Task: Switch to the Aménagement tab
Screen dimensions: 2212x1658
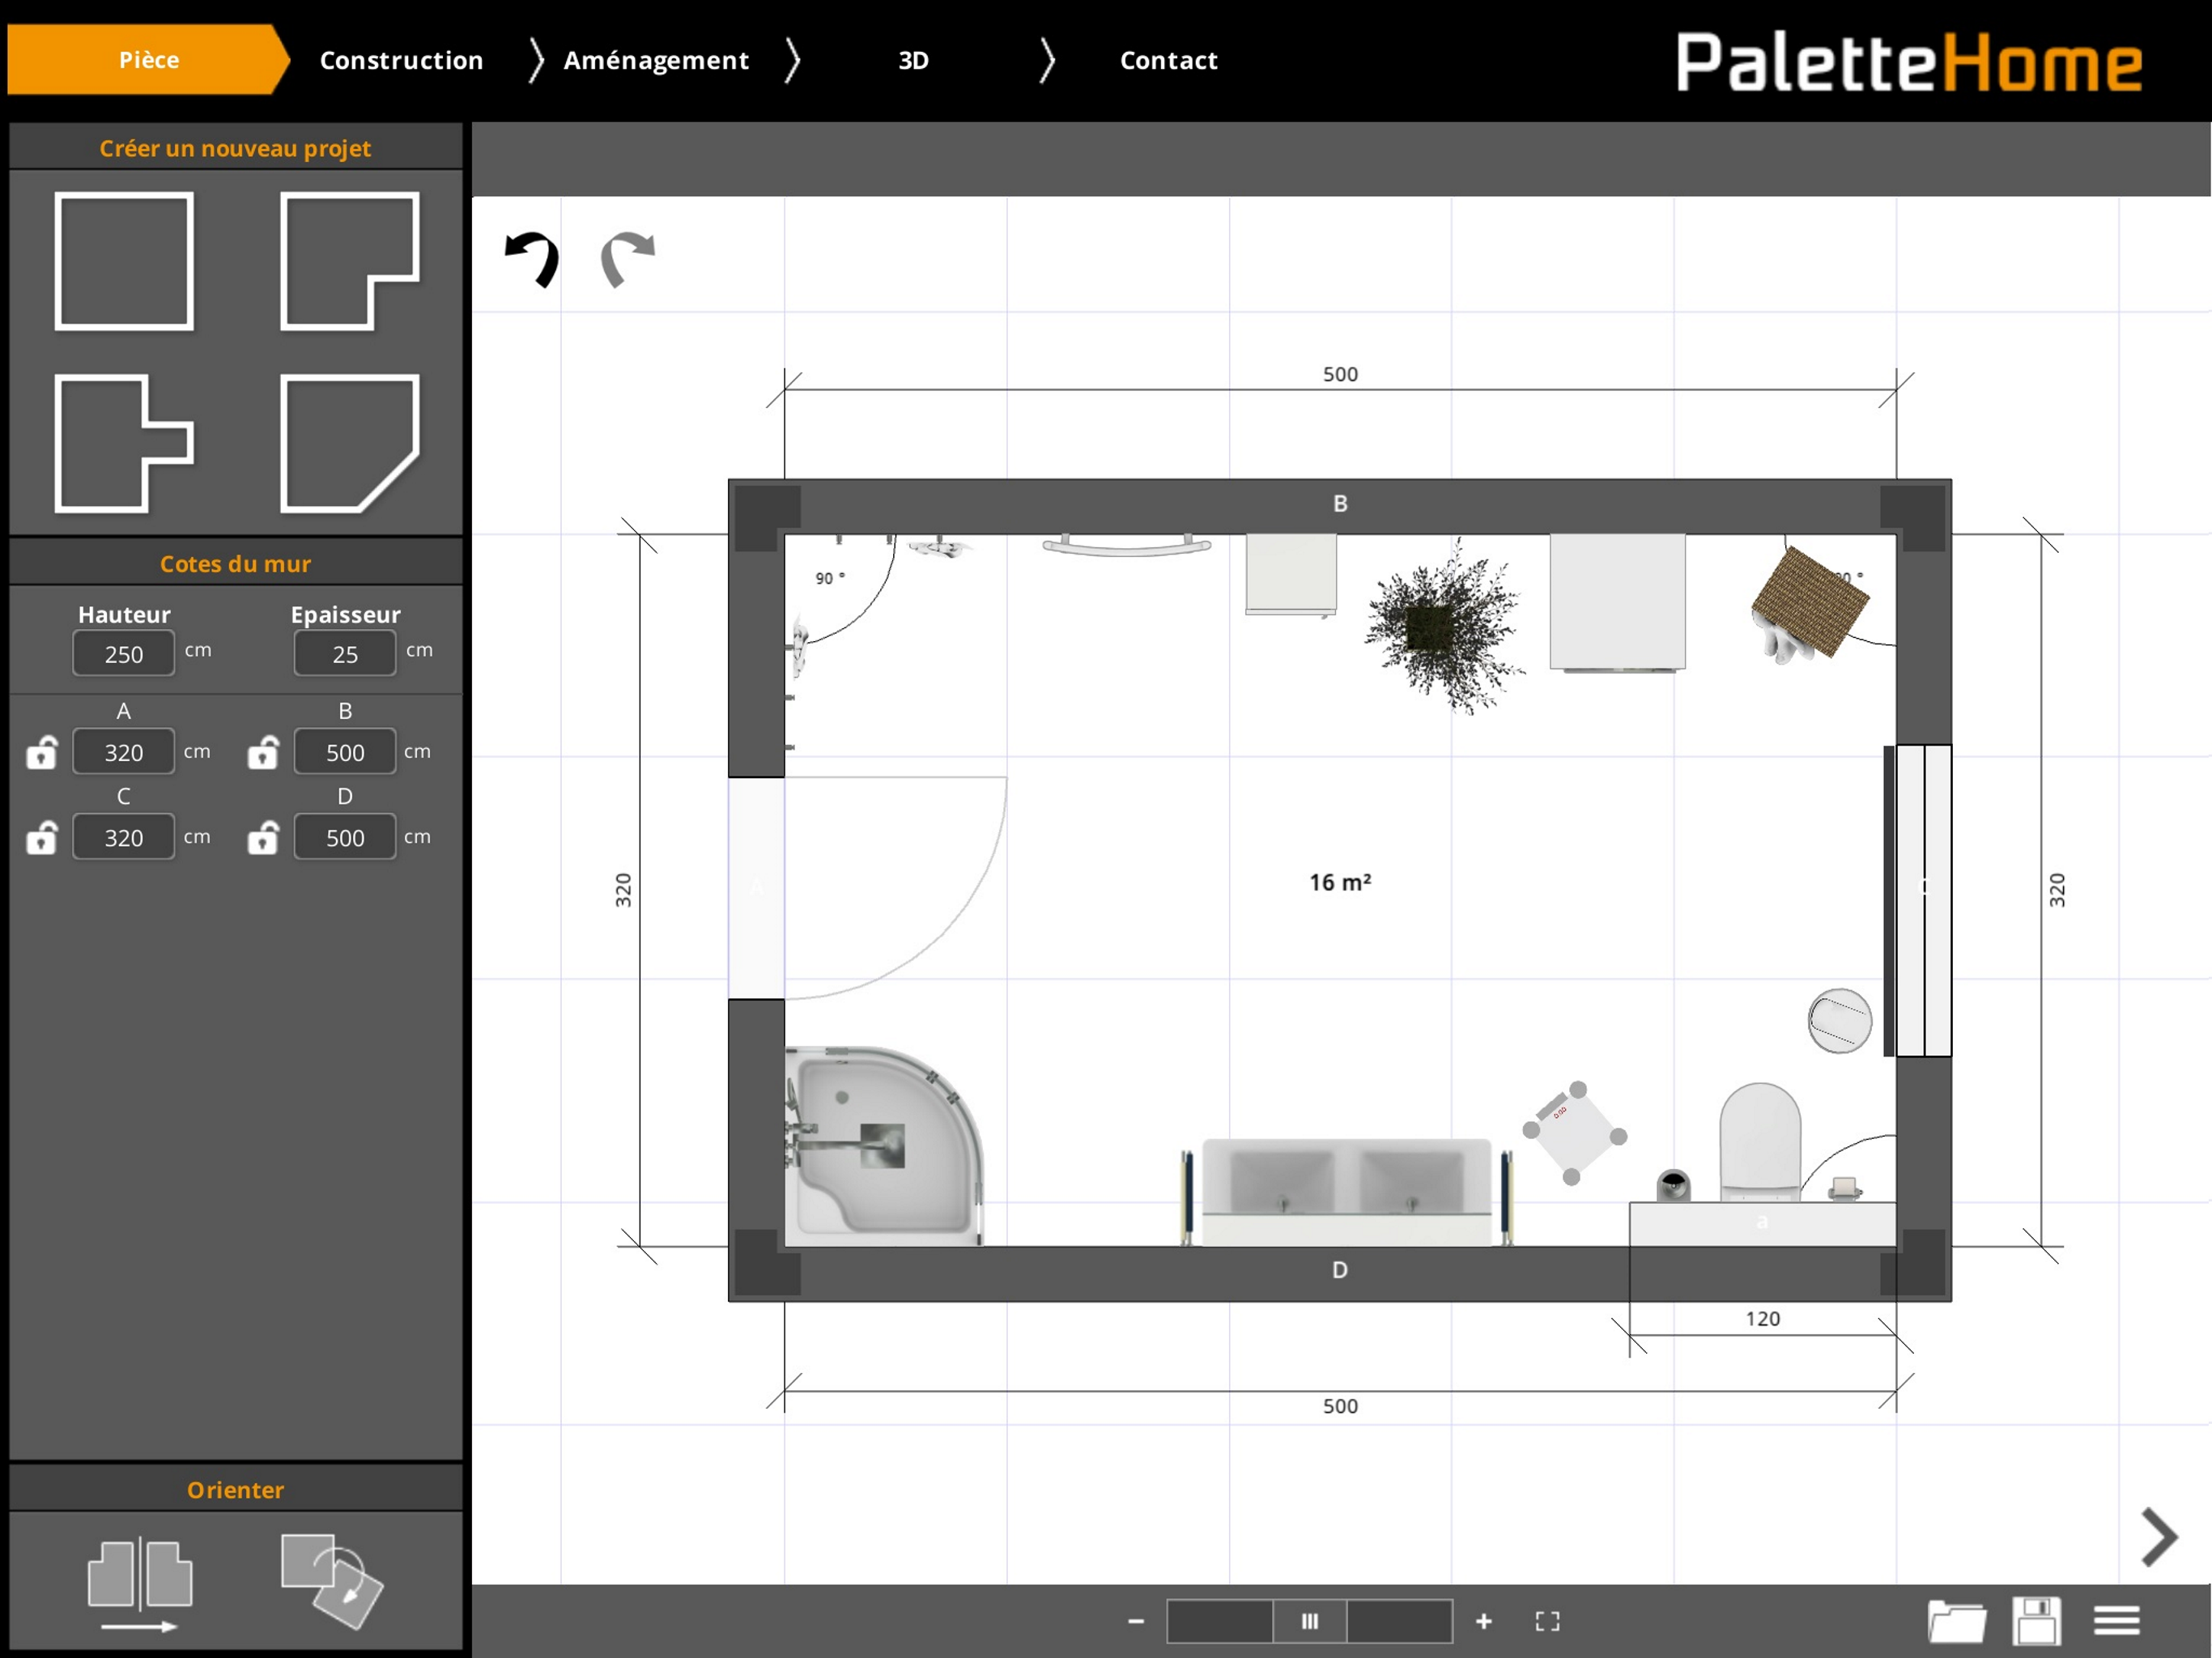Action: (x=656, y=60)
